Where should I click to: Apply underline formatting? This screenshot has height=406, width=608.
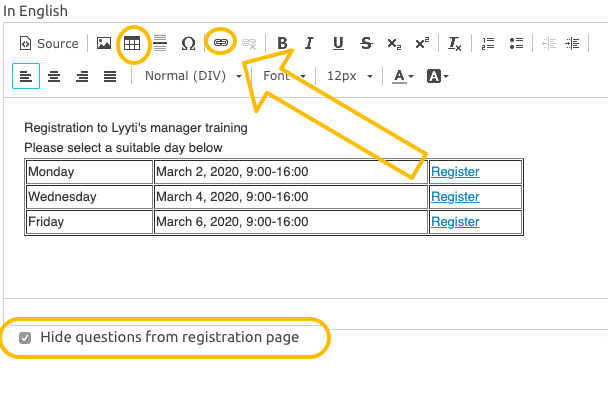338,44
